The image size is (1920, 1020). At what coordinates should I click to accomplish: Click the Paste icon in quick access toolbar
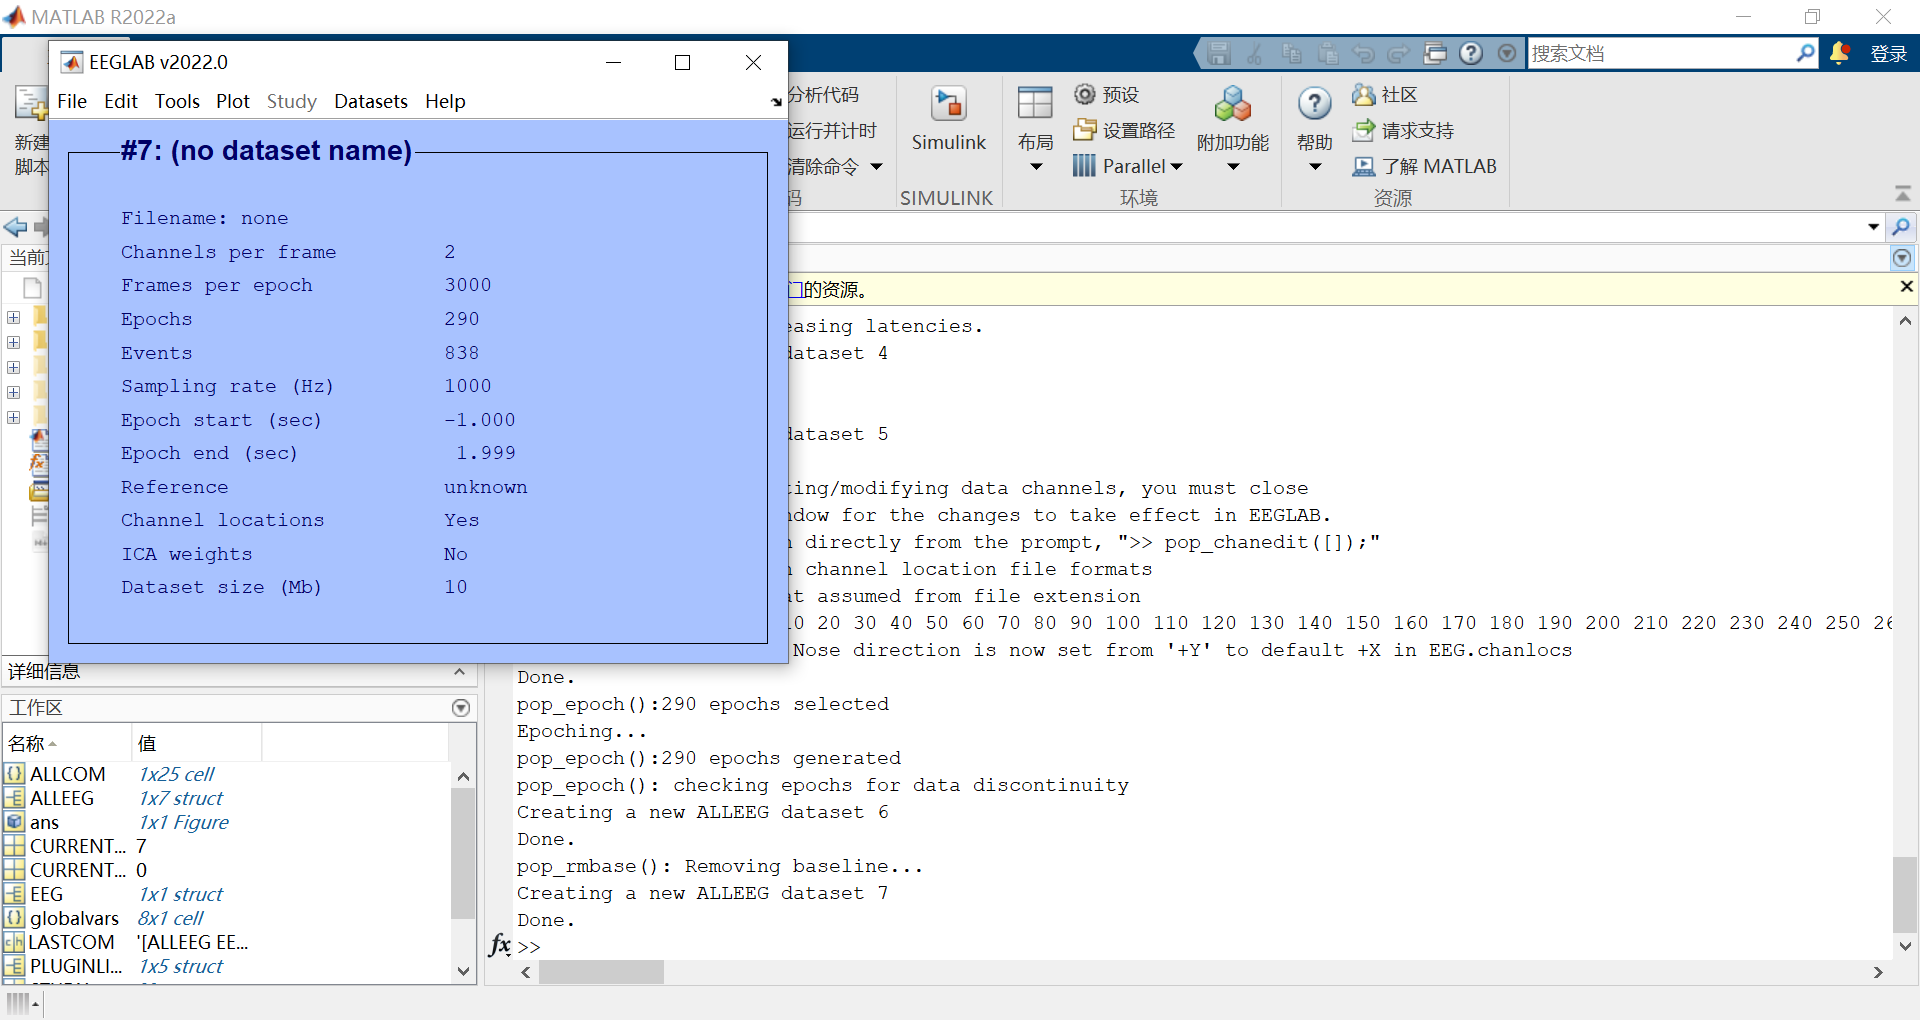point(1327,53)
